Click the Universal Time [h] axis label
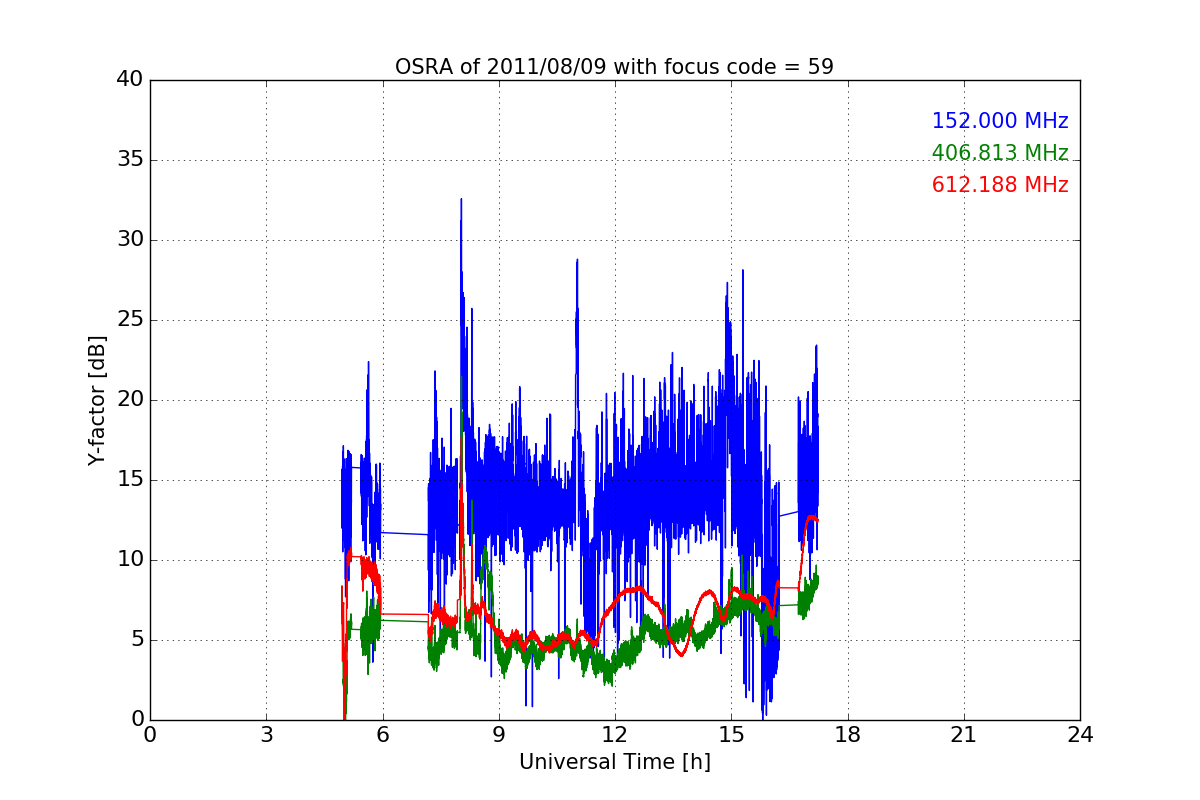1200x800 pixels. click(614, 762)
